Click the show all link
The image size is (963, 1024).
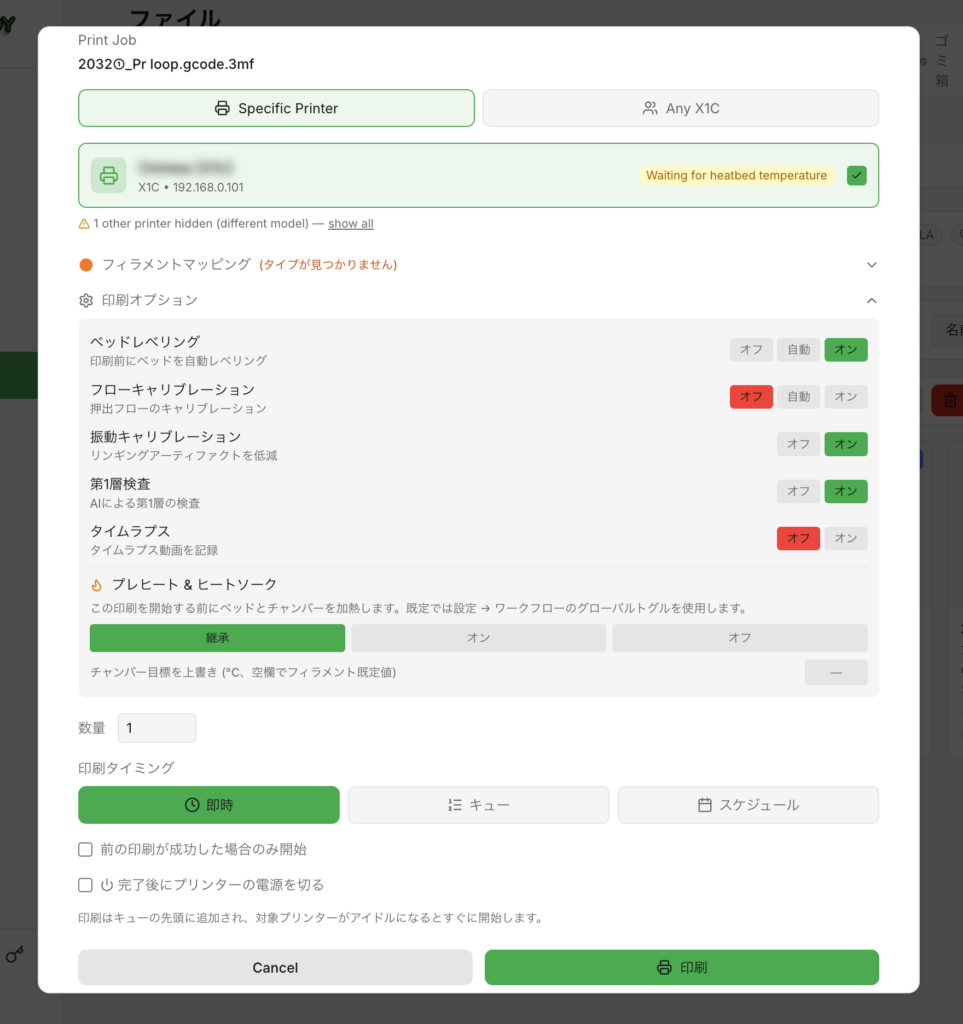[351, 223]
